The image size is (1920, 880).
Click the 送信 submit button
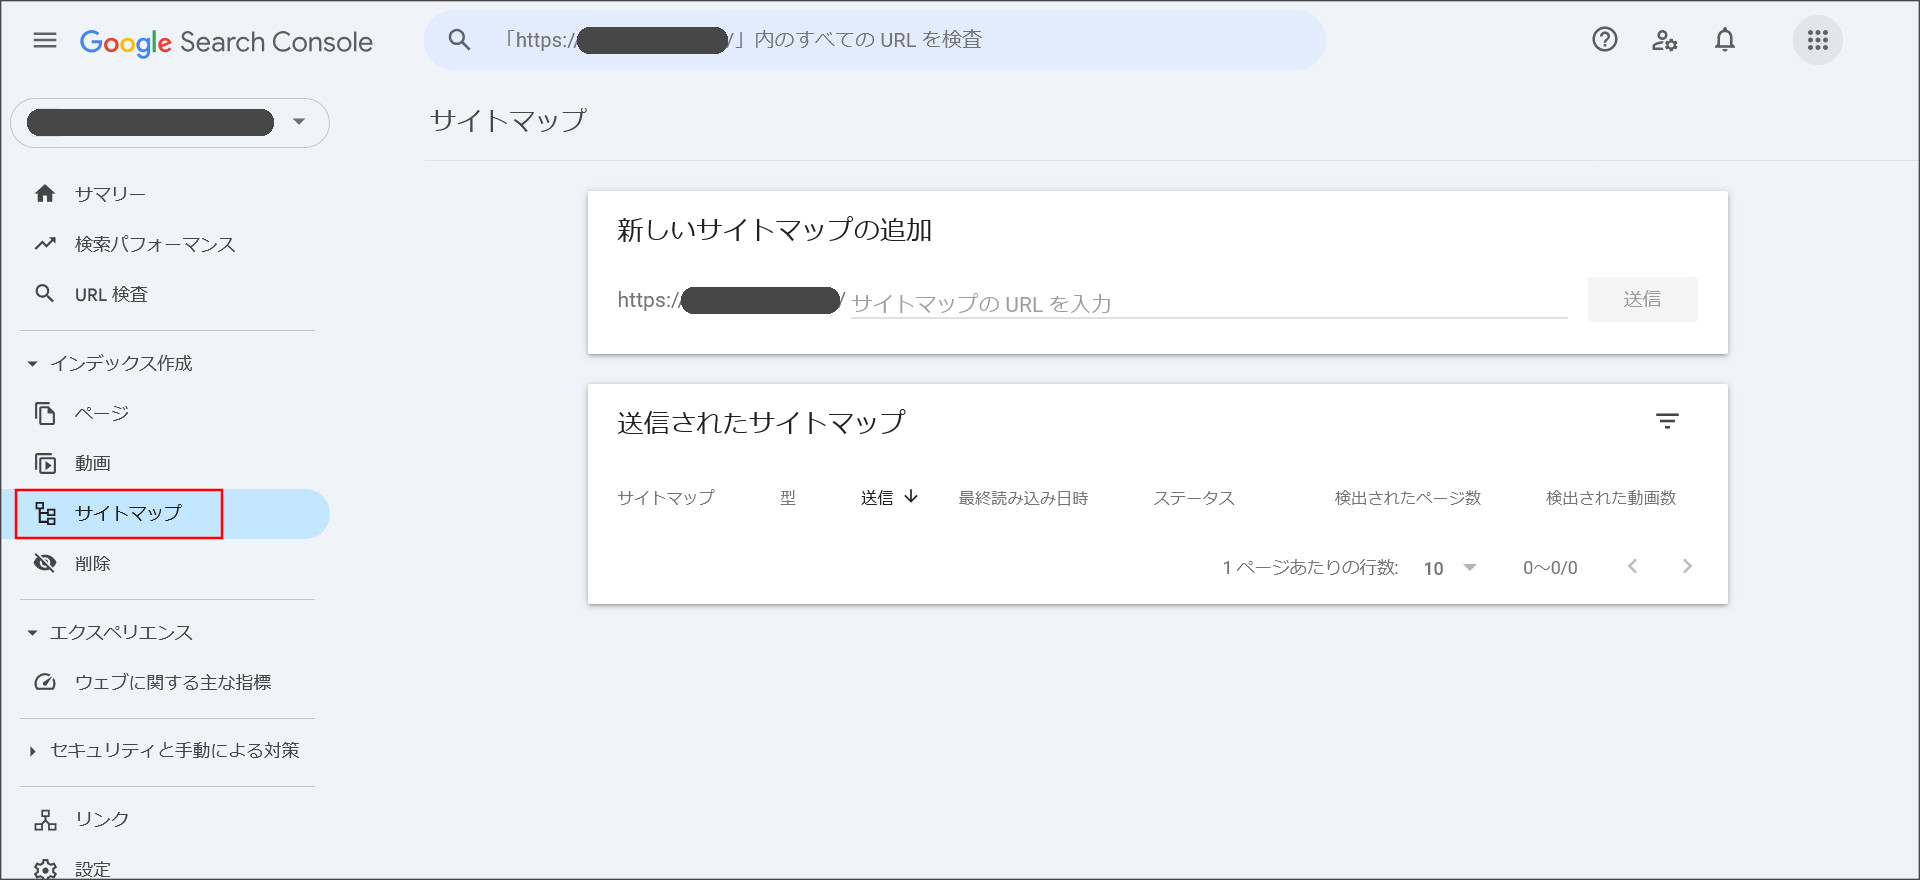[x=1642, y=299]
